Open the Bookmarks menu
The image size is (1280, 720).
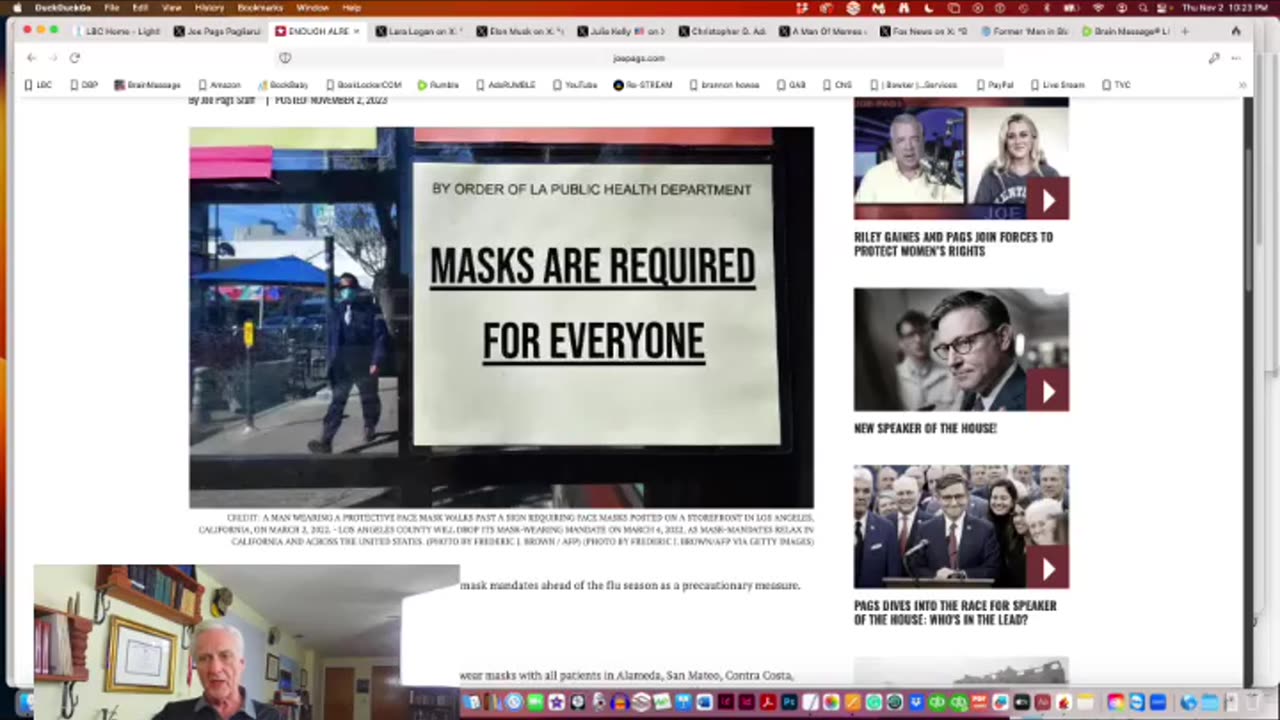pyautogui.click(x=260, y=7)
